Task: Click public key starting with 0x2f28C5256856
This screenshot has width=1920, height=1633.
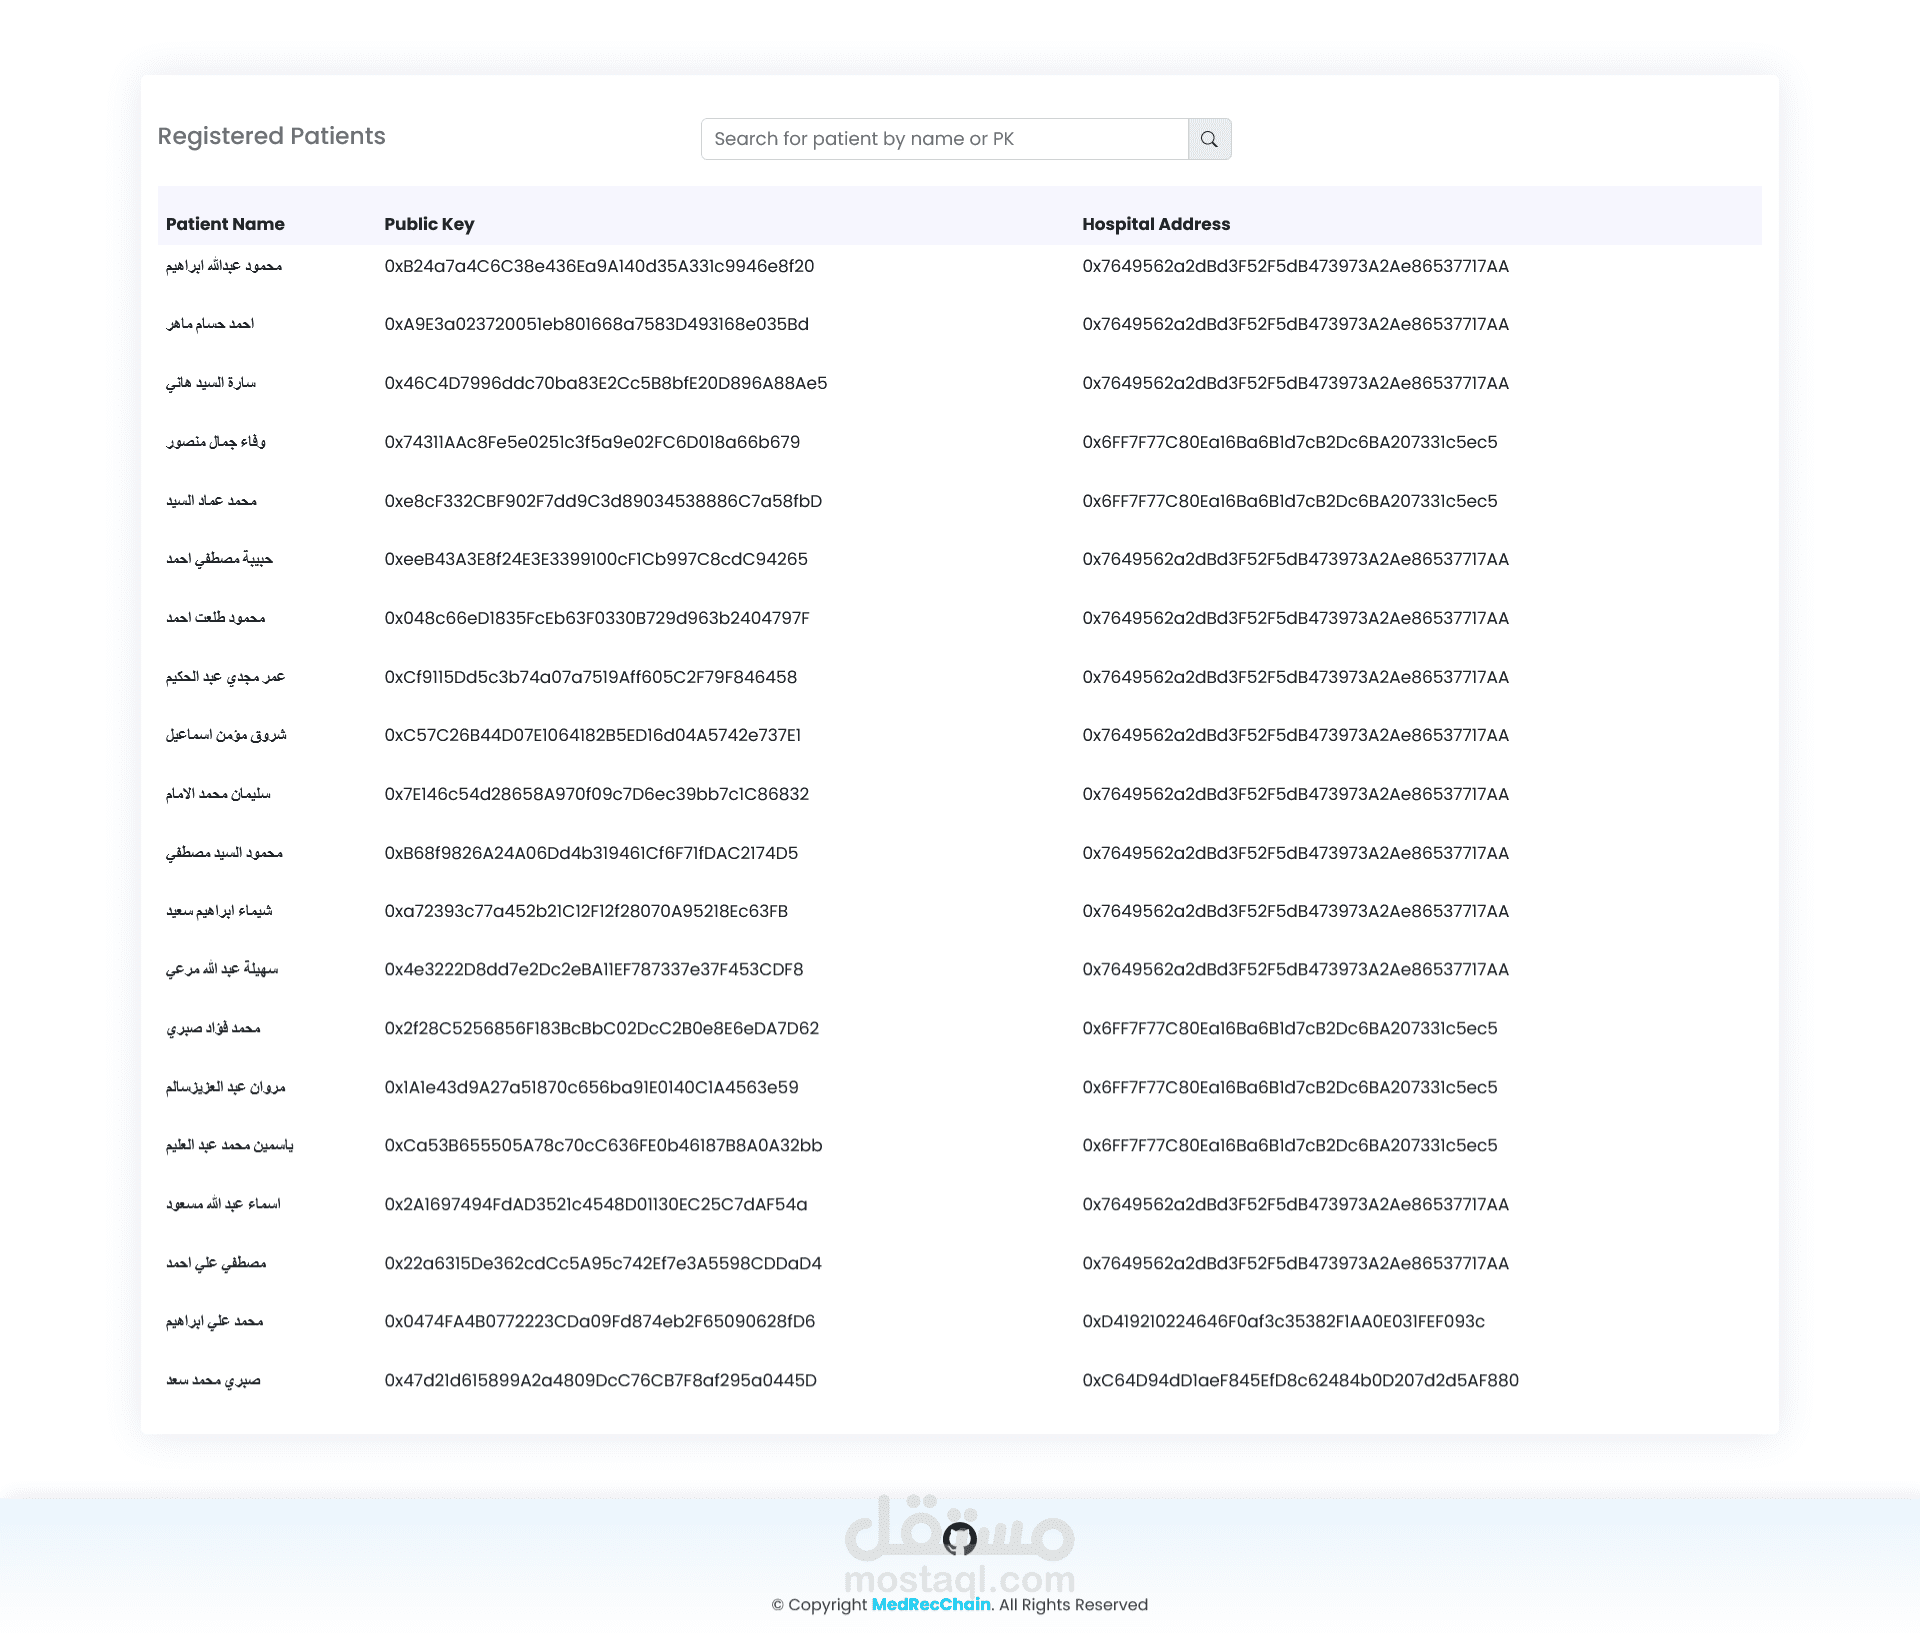Action: point(601,1028)
